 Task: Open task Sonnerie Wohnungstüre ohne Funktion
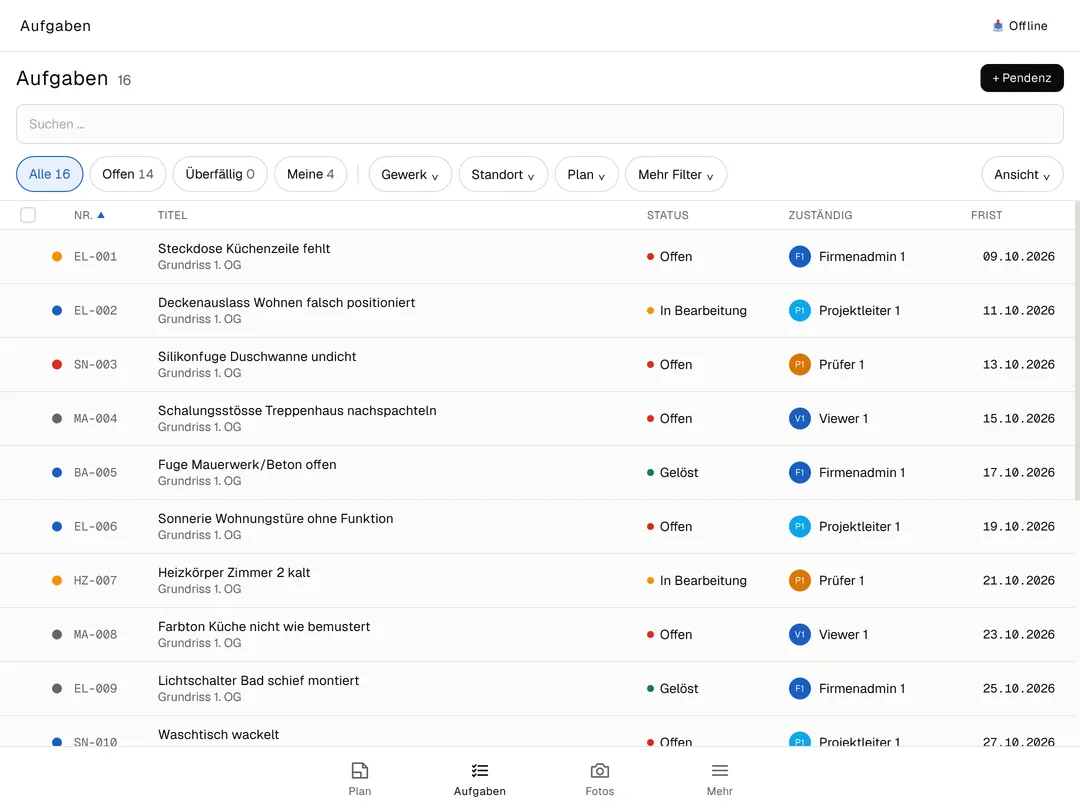point(276,519)
